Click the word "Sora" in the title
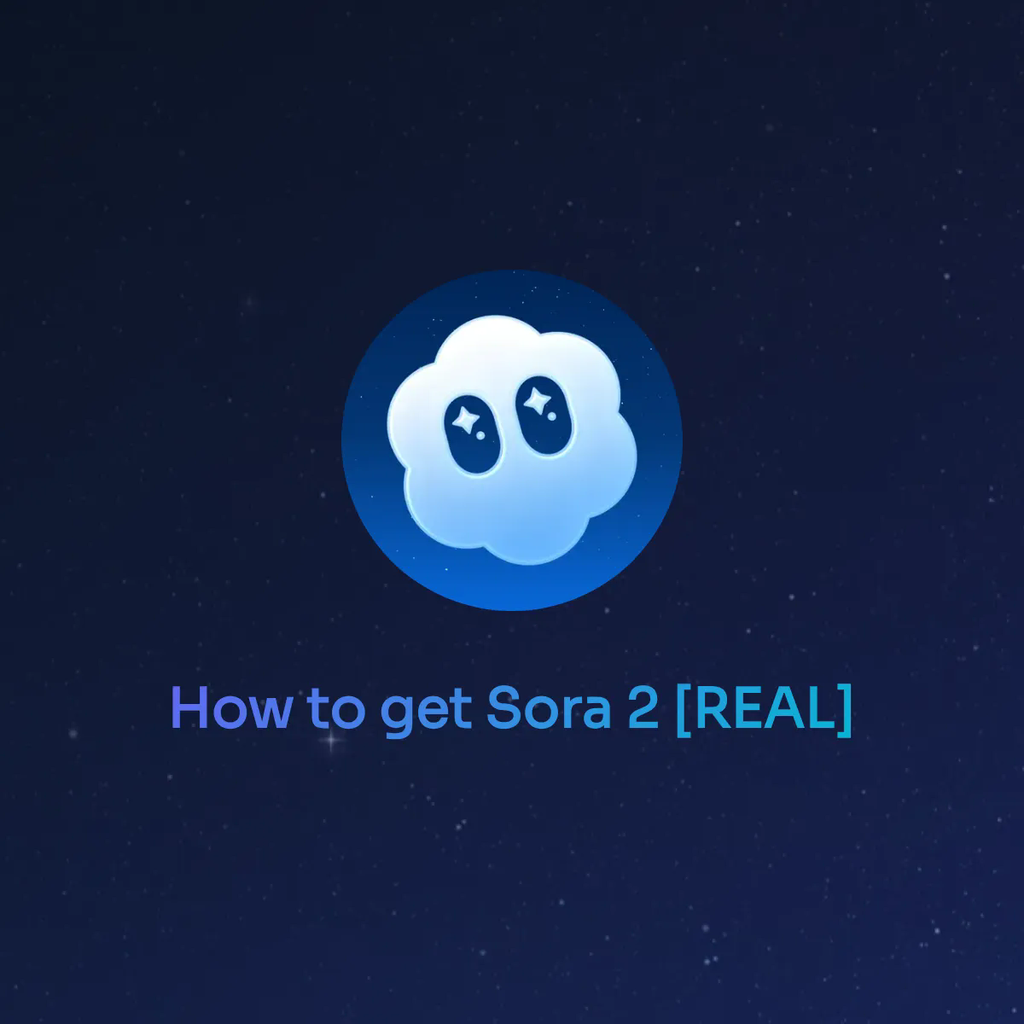This screenshot has height=1024, width=1024. click(548, 708)
